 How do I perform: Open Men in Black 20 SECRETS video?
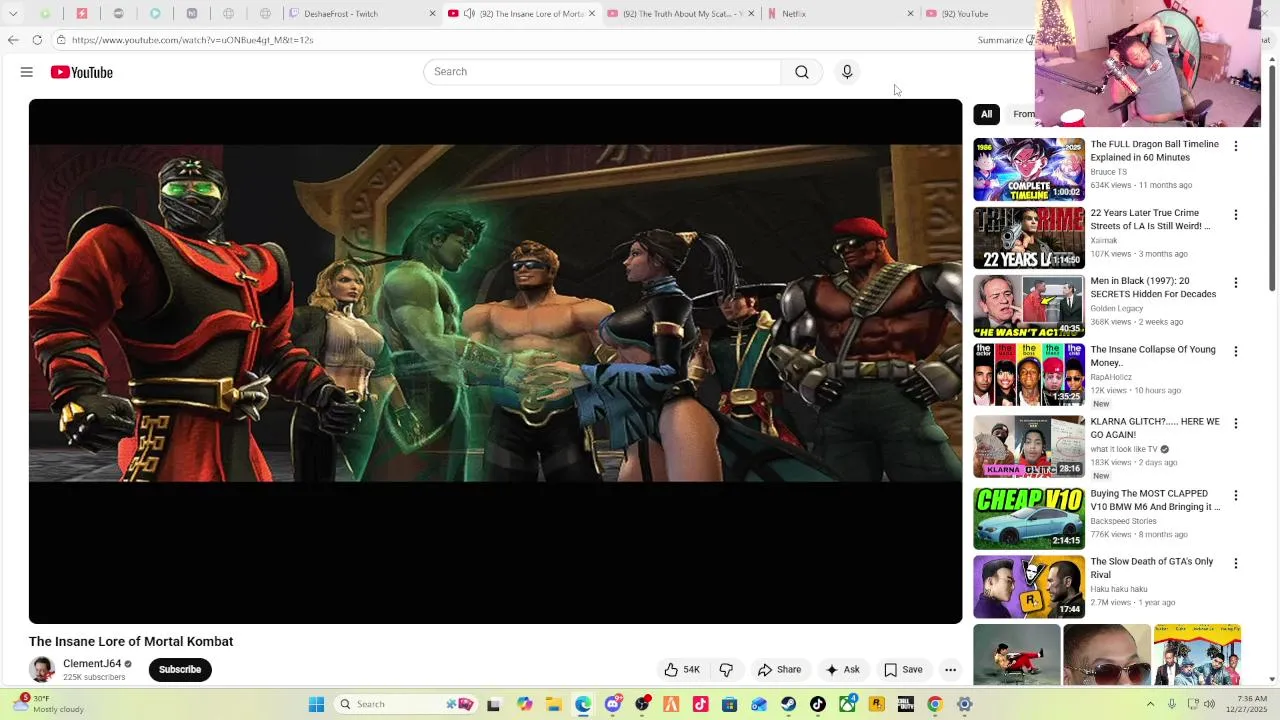[1153, 288]
